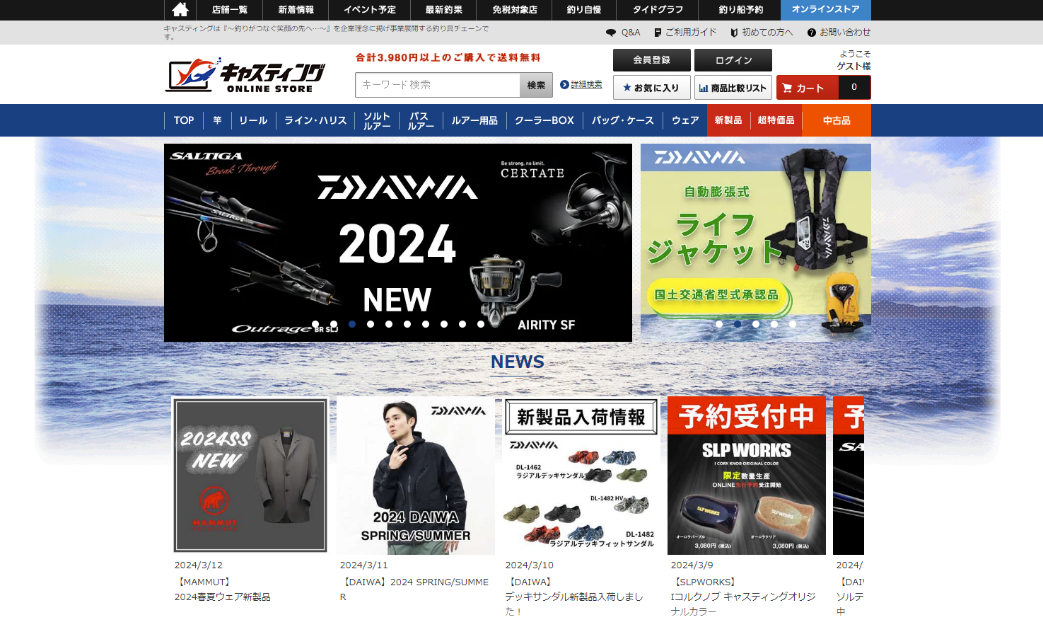
Task: Open the MAMMUT 2024SS NEW news thumbnail
Action: (250, 475)
